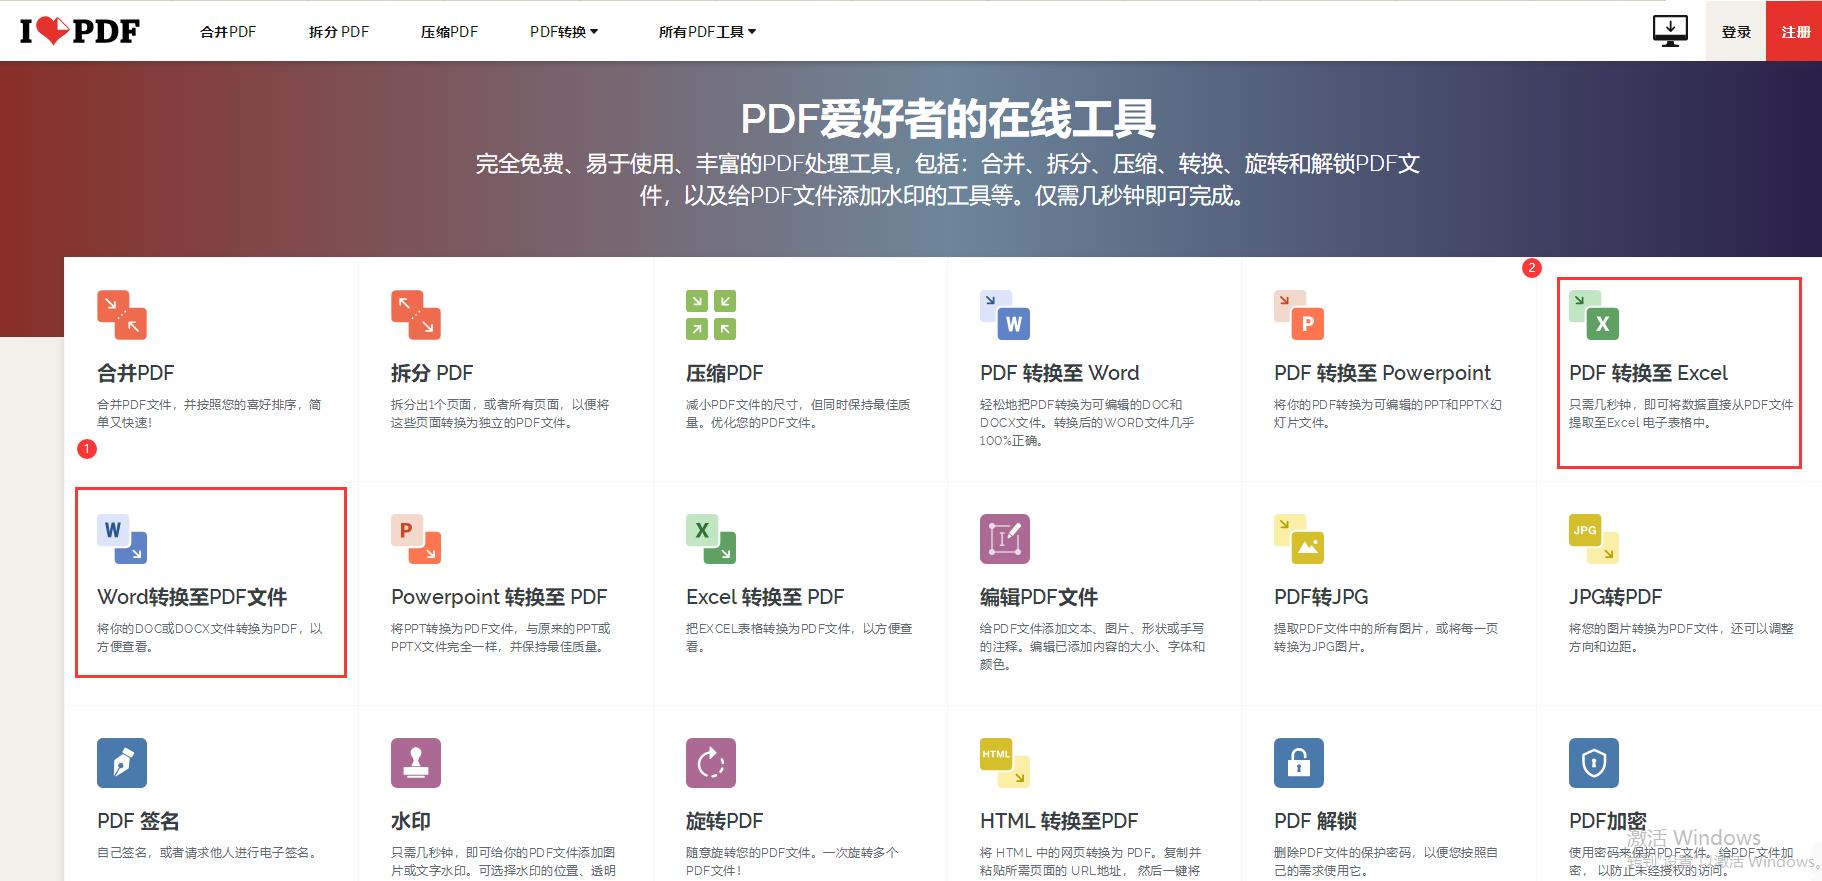Viewport: 1822px width, 881px height.
Task: Click the PDF转JPG title
Action: pyautogui.click(x=1321, y=597)
